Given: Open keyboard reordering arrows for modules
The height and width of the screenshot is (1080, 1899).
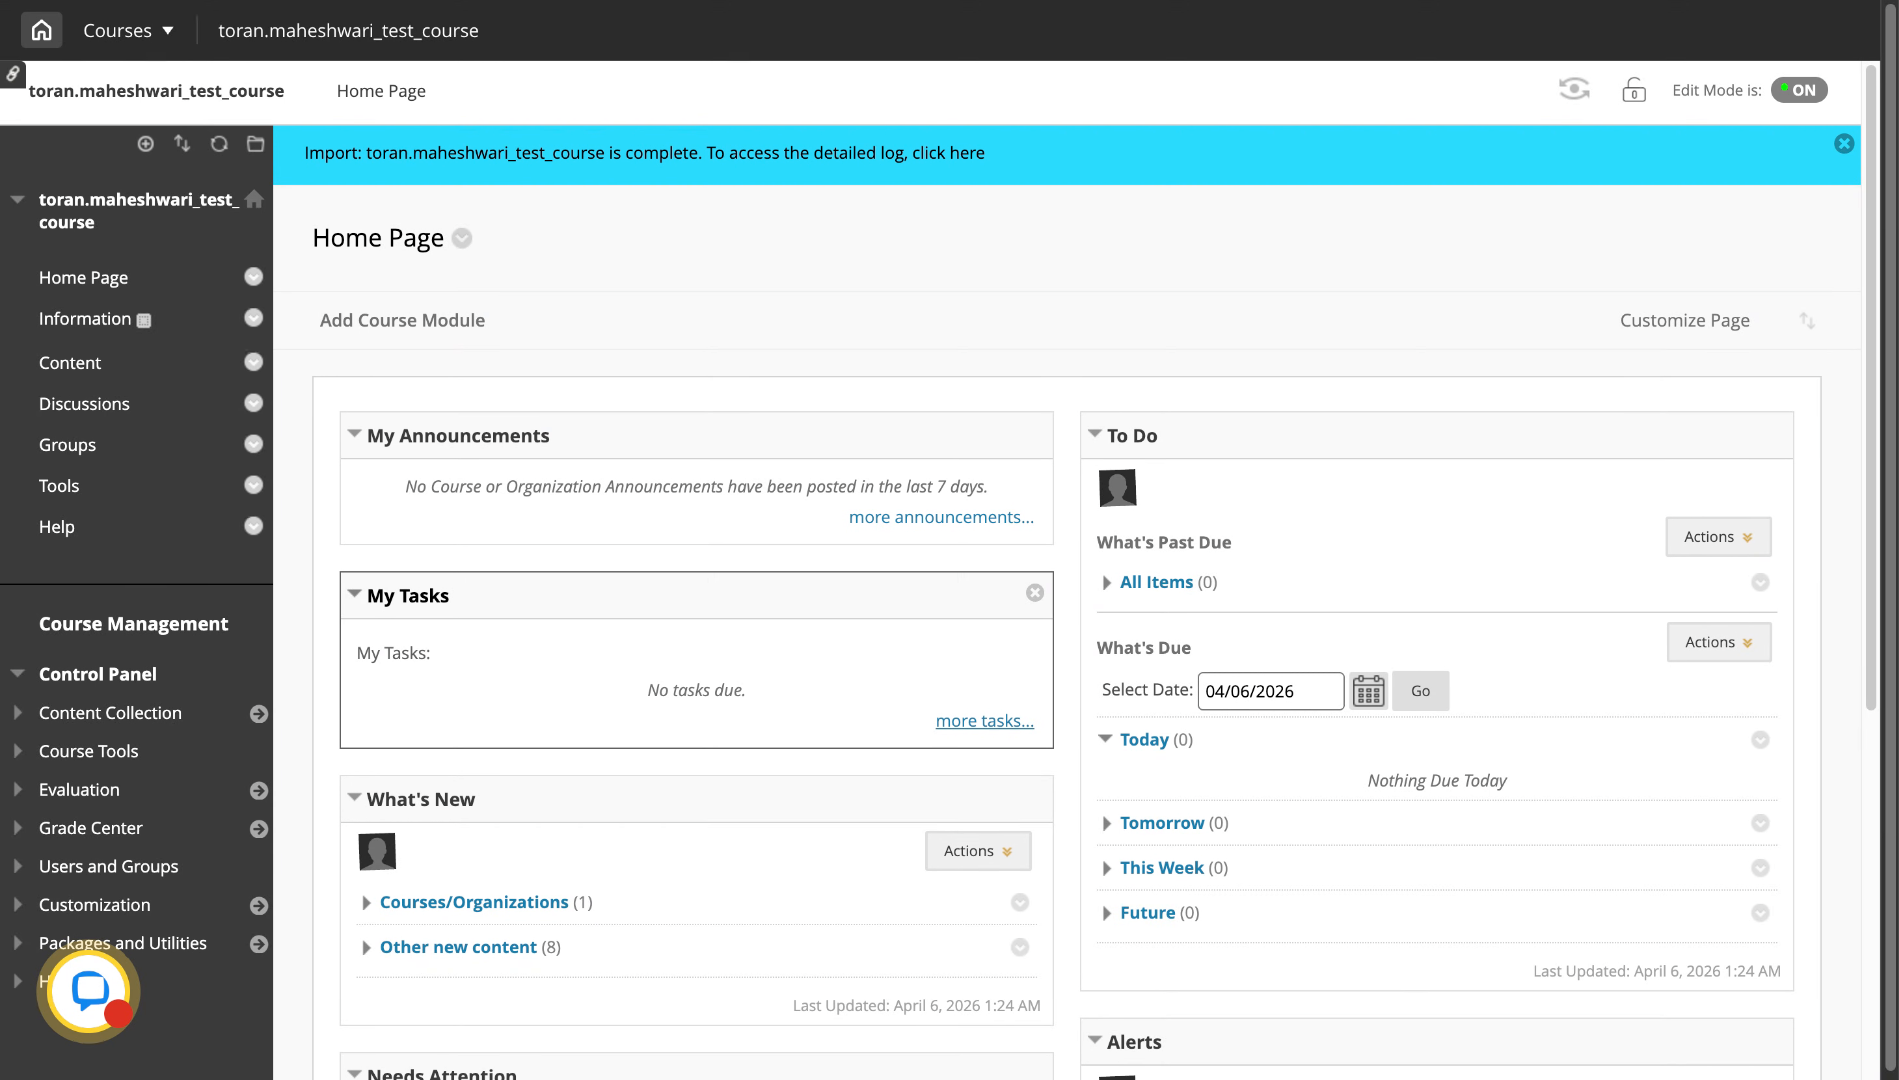Looking at the screenshot, I should pos(1807,320).
